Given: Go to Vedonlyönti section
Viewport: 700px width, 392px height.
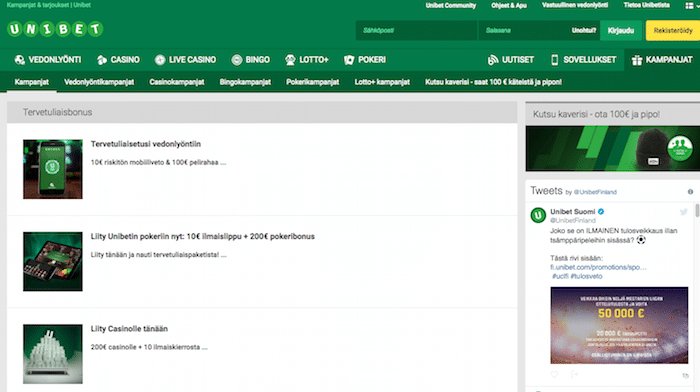Looking at the screenshot, I should click(x=48, y=60).
